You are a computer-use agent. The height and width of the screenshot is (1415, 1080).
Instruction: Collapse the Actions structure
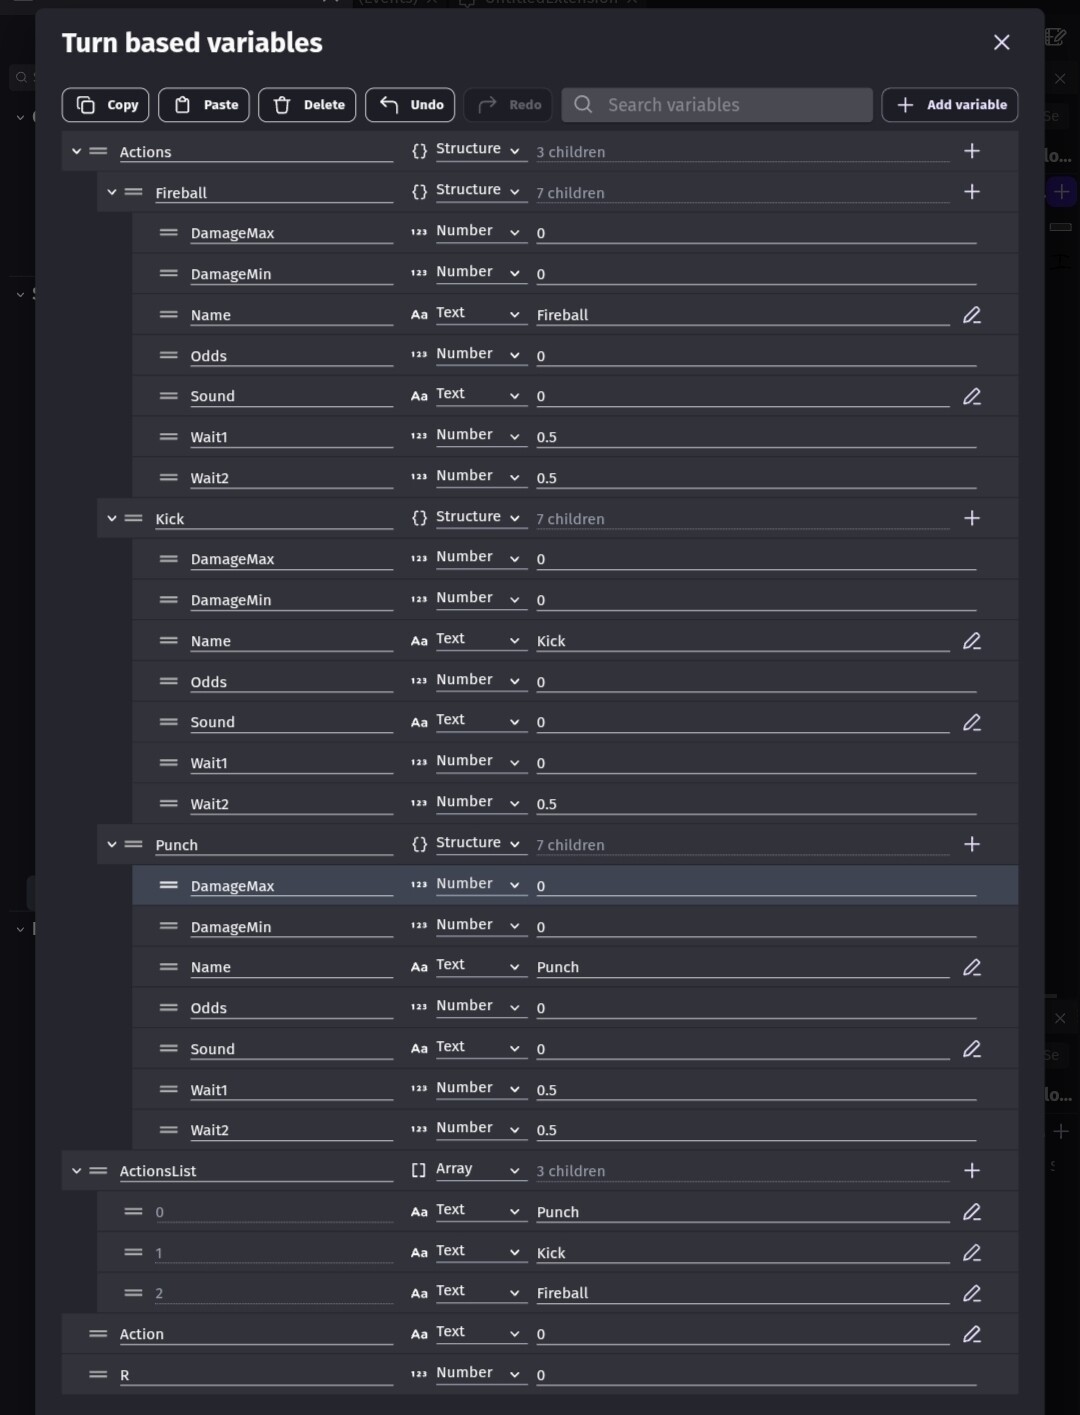pyautogui.click(x=76, y=152)
